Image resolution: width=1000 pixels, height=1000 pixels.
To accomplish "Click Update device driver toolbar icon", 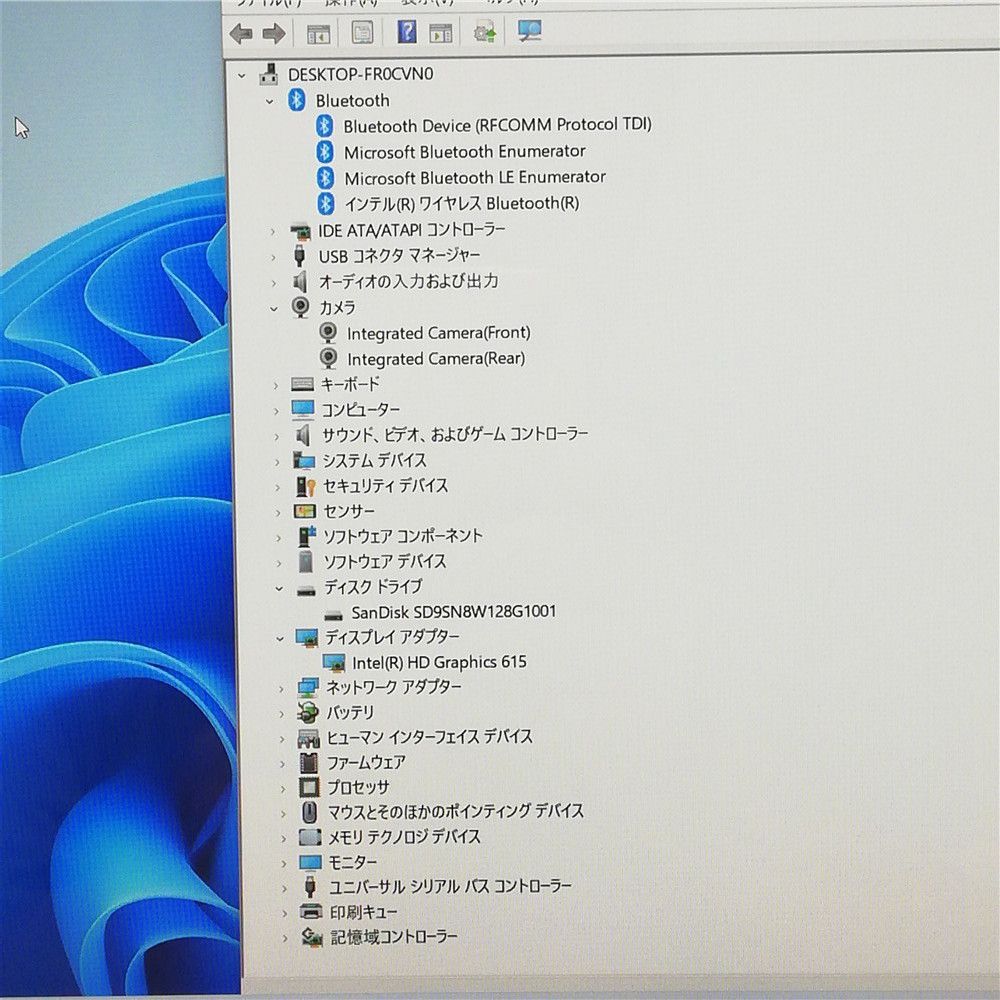I will pyautogui.click(x=485, y=33).
